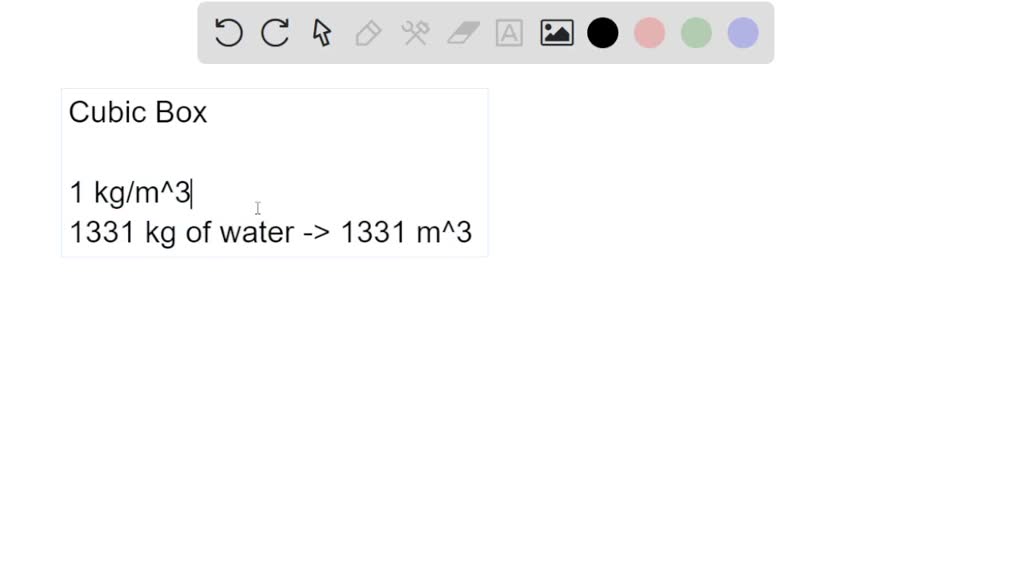
Task: Redo the last action
Action: coord(274,33)
